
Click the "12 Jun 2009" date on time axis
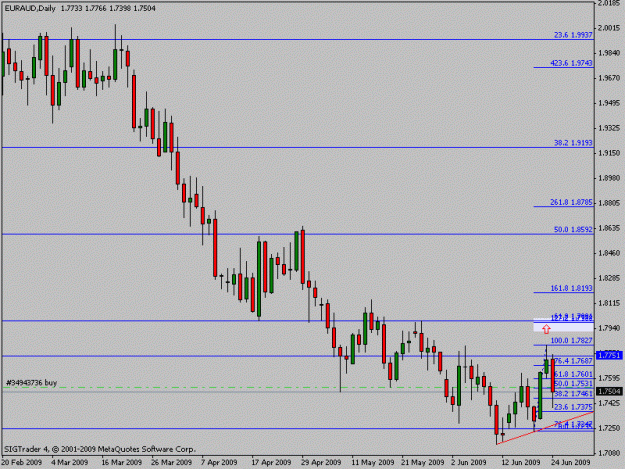(521, 462)
